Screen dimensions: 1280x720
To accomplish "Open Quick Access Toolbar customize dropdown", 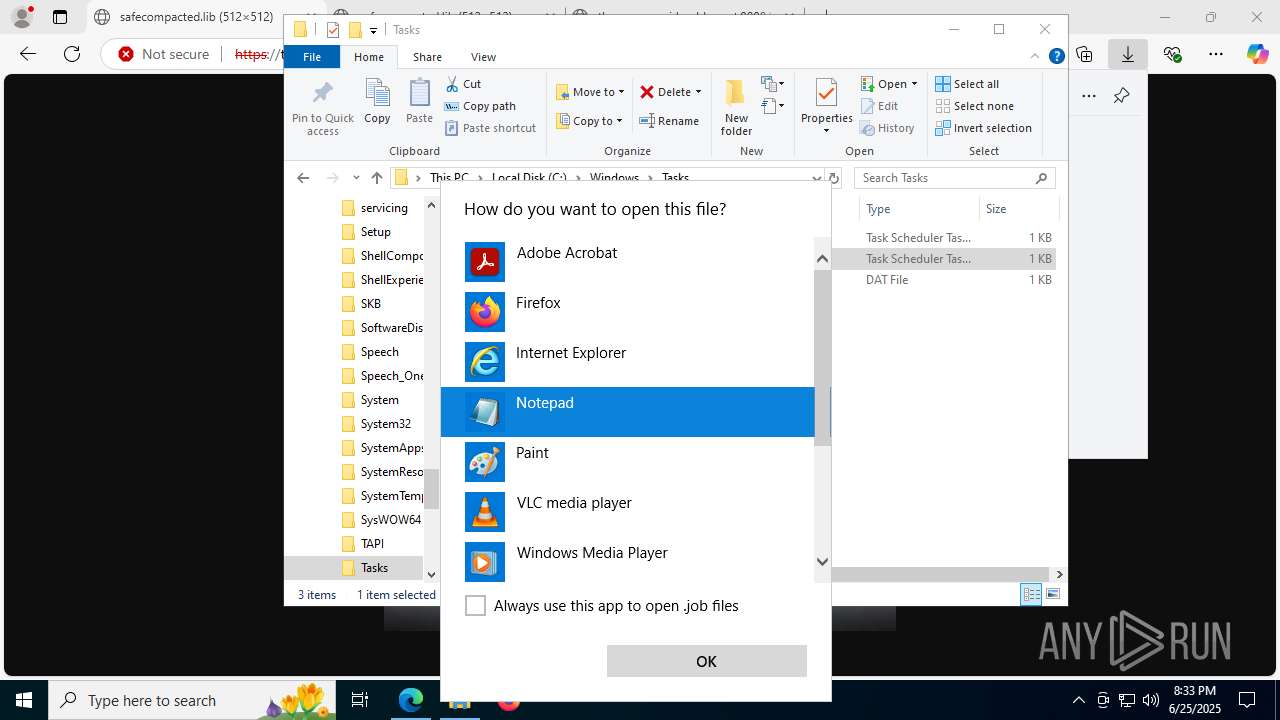I will (373, 30).
